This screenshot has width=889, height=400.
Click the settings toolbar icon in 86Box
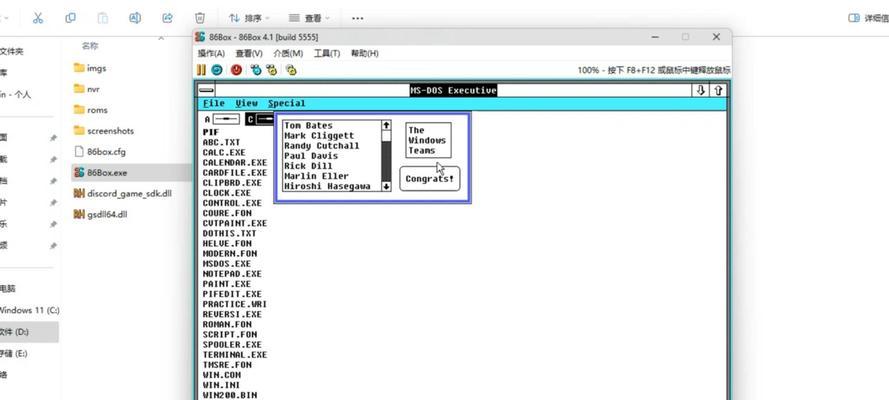click(x=291, y=70)
